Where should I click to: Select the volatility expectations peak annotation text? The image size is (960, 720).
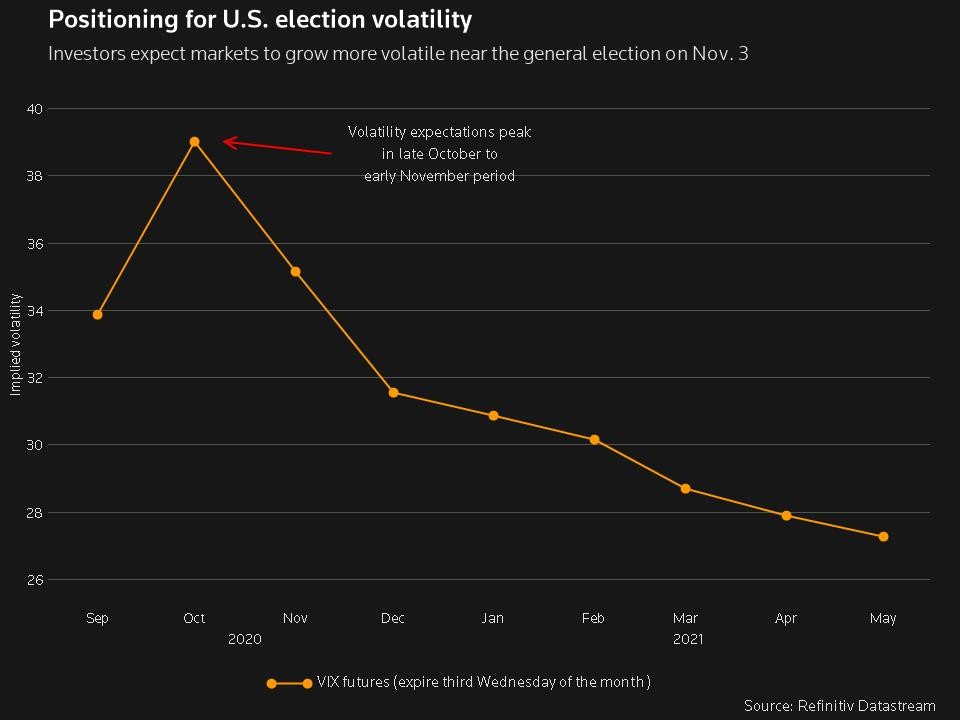pos(439,154)
